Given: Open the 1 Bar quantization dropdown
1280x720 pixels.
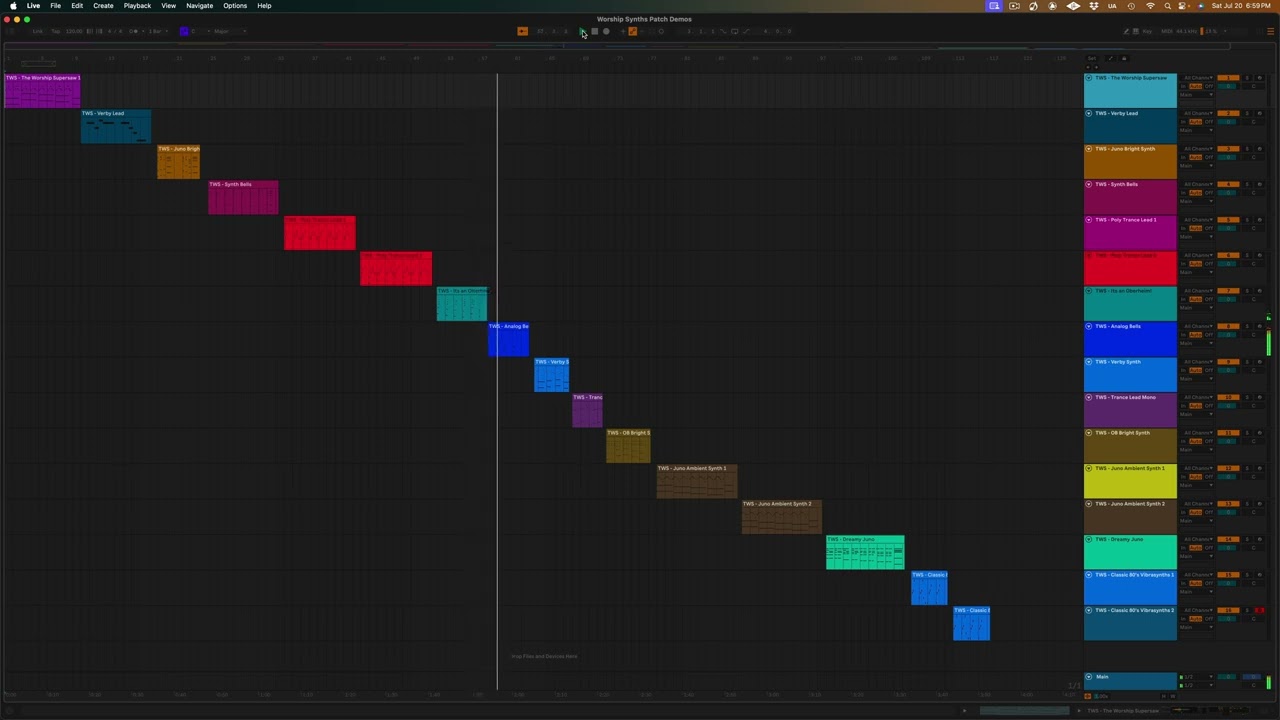Looking at the screenshot, I should [x=156, y=31].
